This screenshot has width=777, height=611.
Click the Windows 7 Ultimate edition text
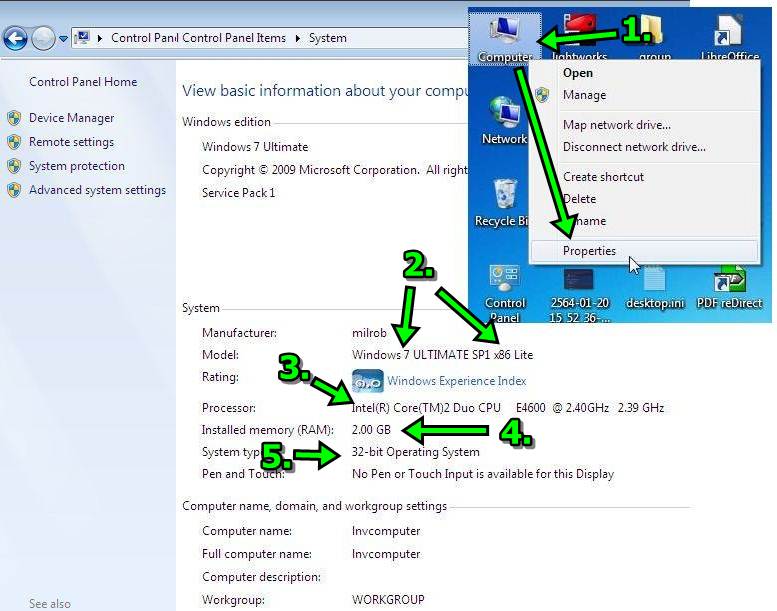[x=255, y=147]
